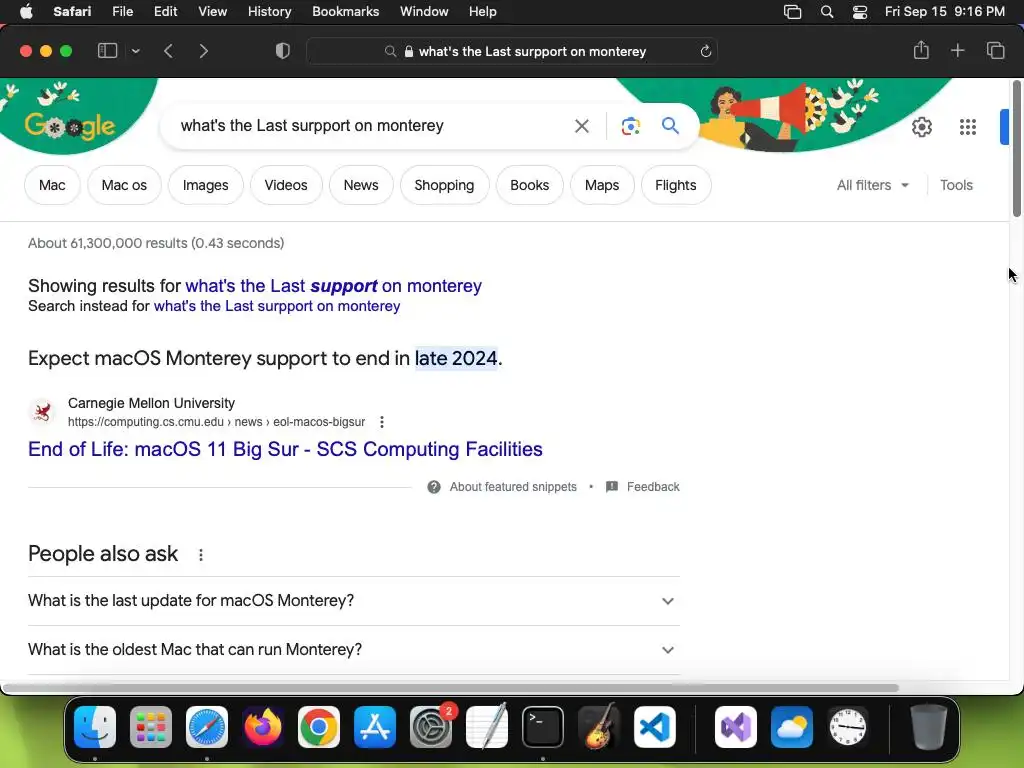Screen dimensions: 1024x768
Task: Open TextEdit from the Dock
Action: (x=487, y=727)
